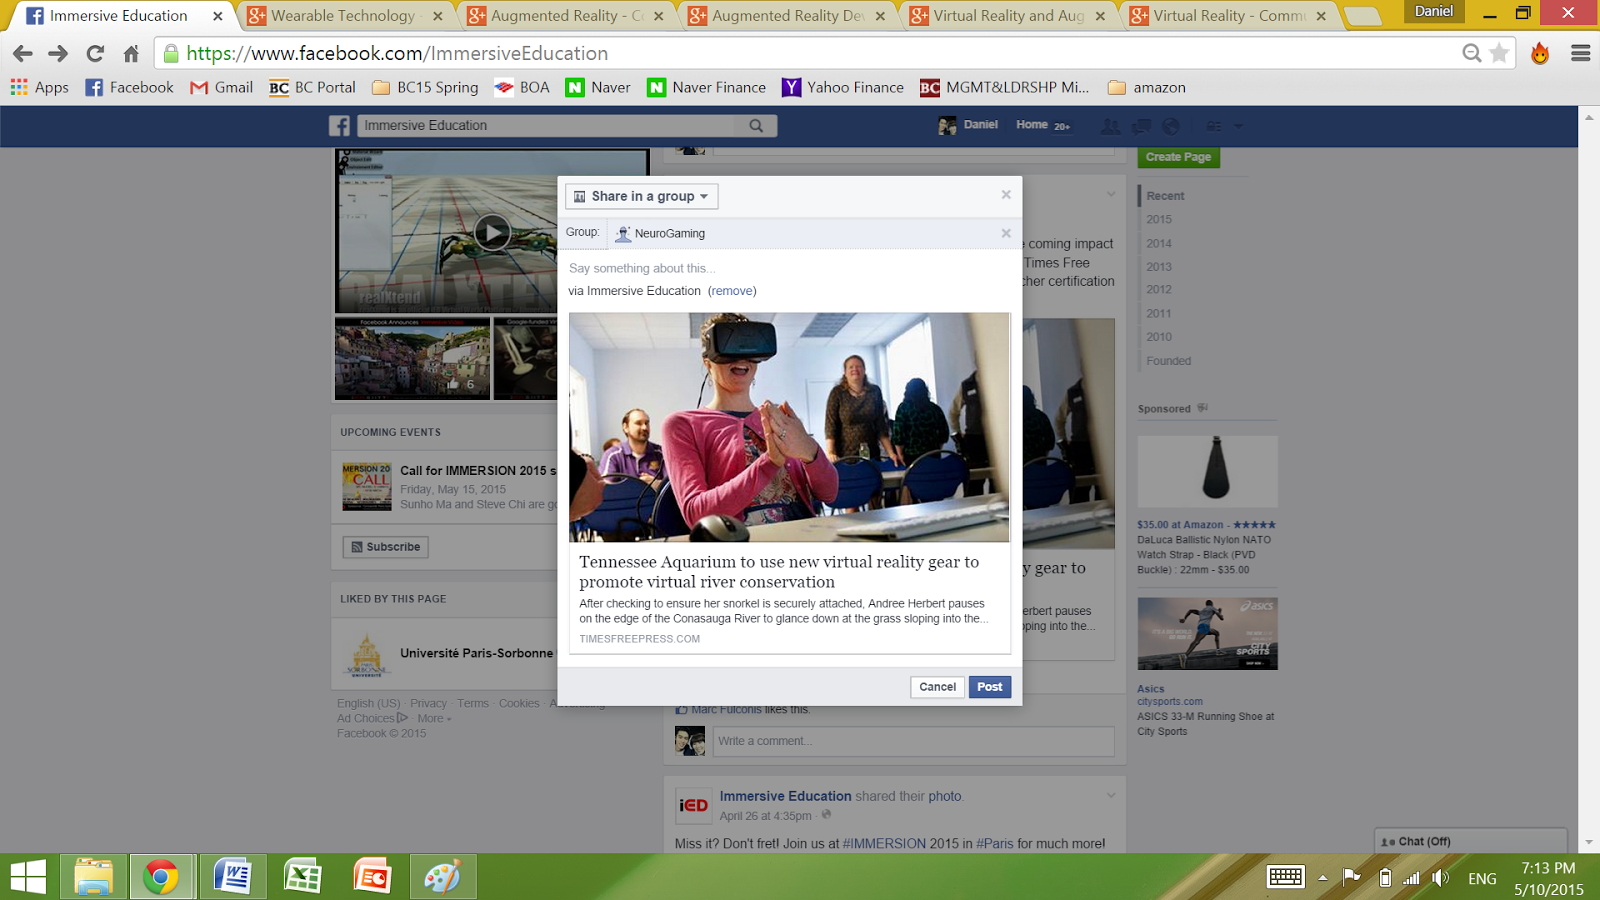Click the page scrollbar down arrow
Viewport: 1600px width, 900px height.
click(x=1589, y=842)
